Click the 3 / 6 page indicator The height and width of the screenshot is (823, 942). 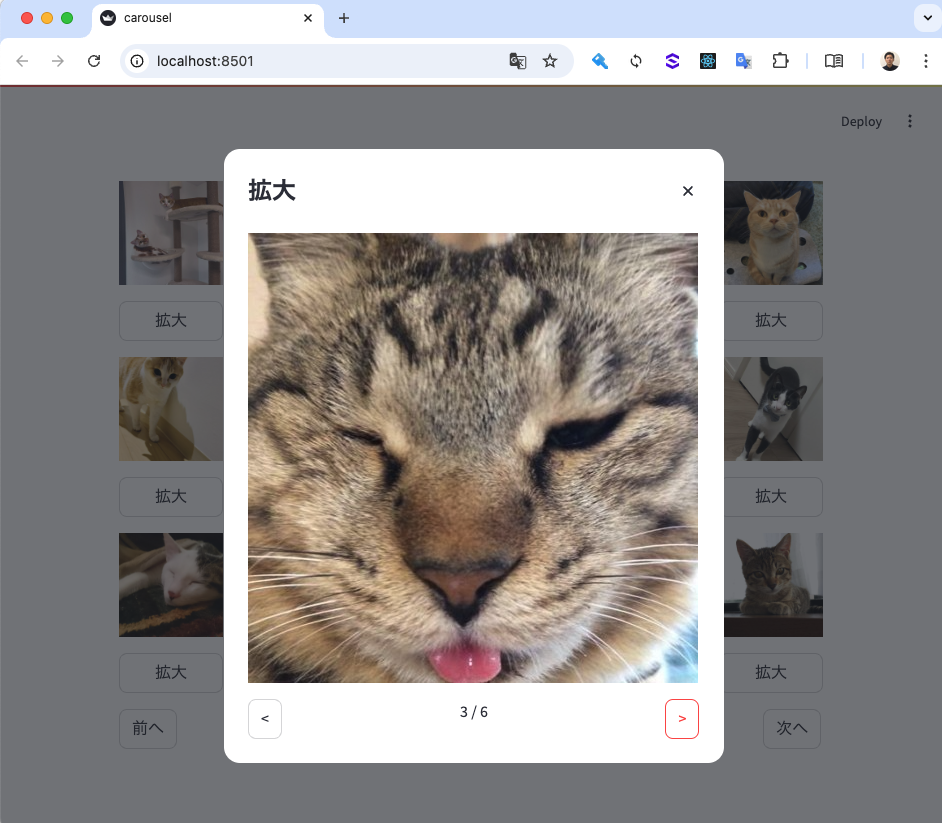(473, 712)
